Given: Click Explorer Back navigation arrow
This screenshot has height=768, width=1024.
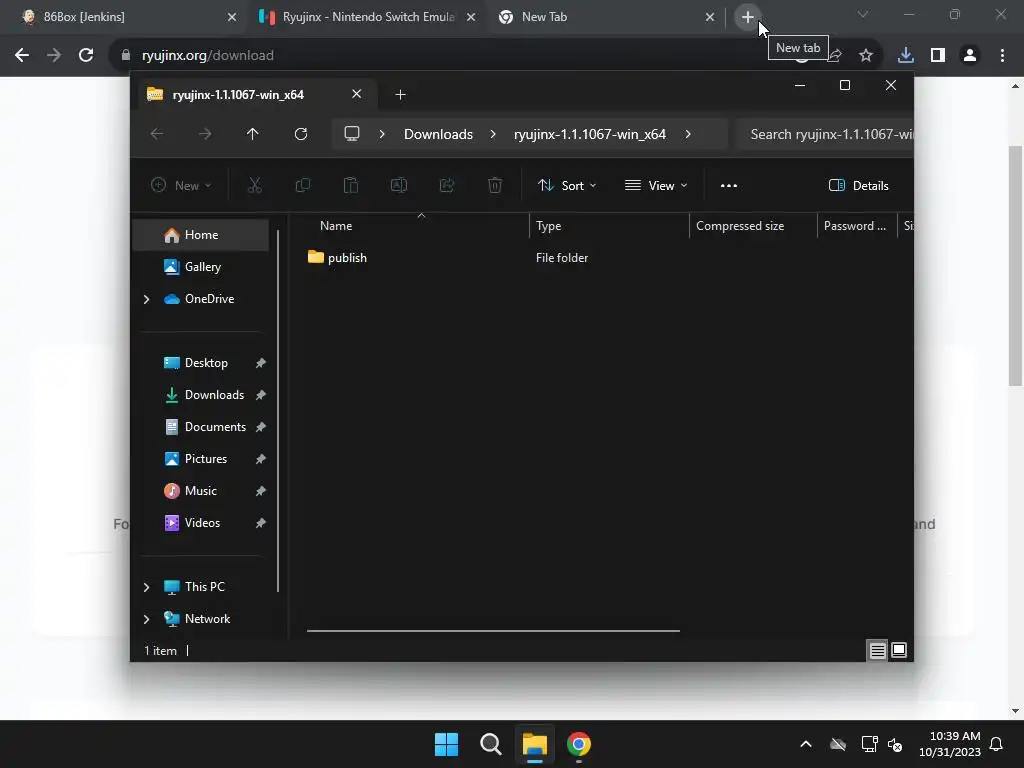Looking at the screenshot, I should [157, 134].
